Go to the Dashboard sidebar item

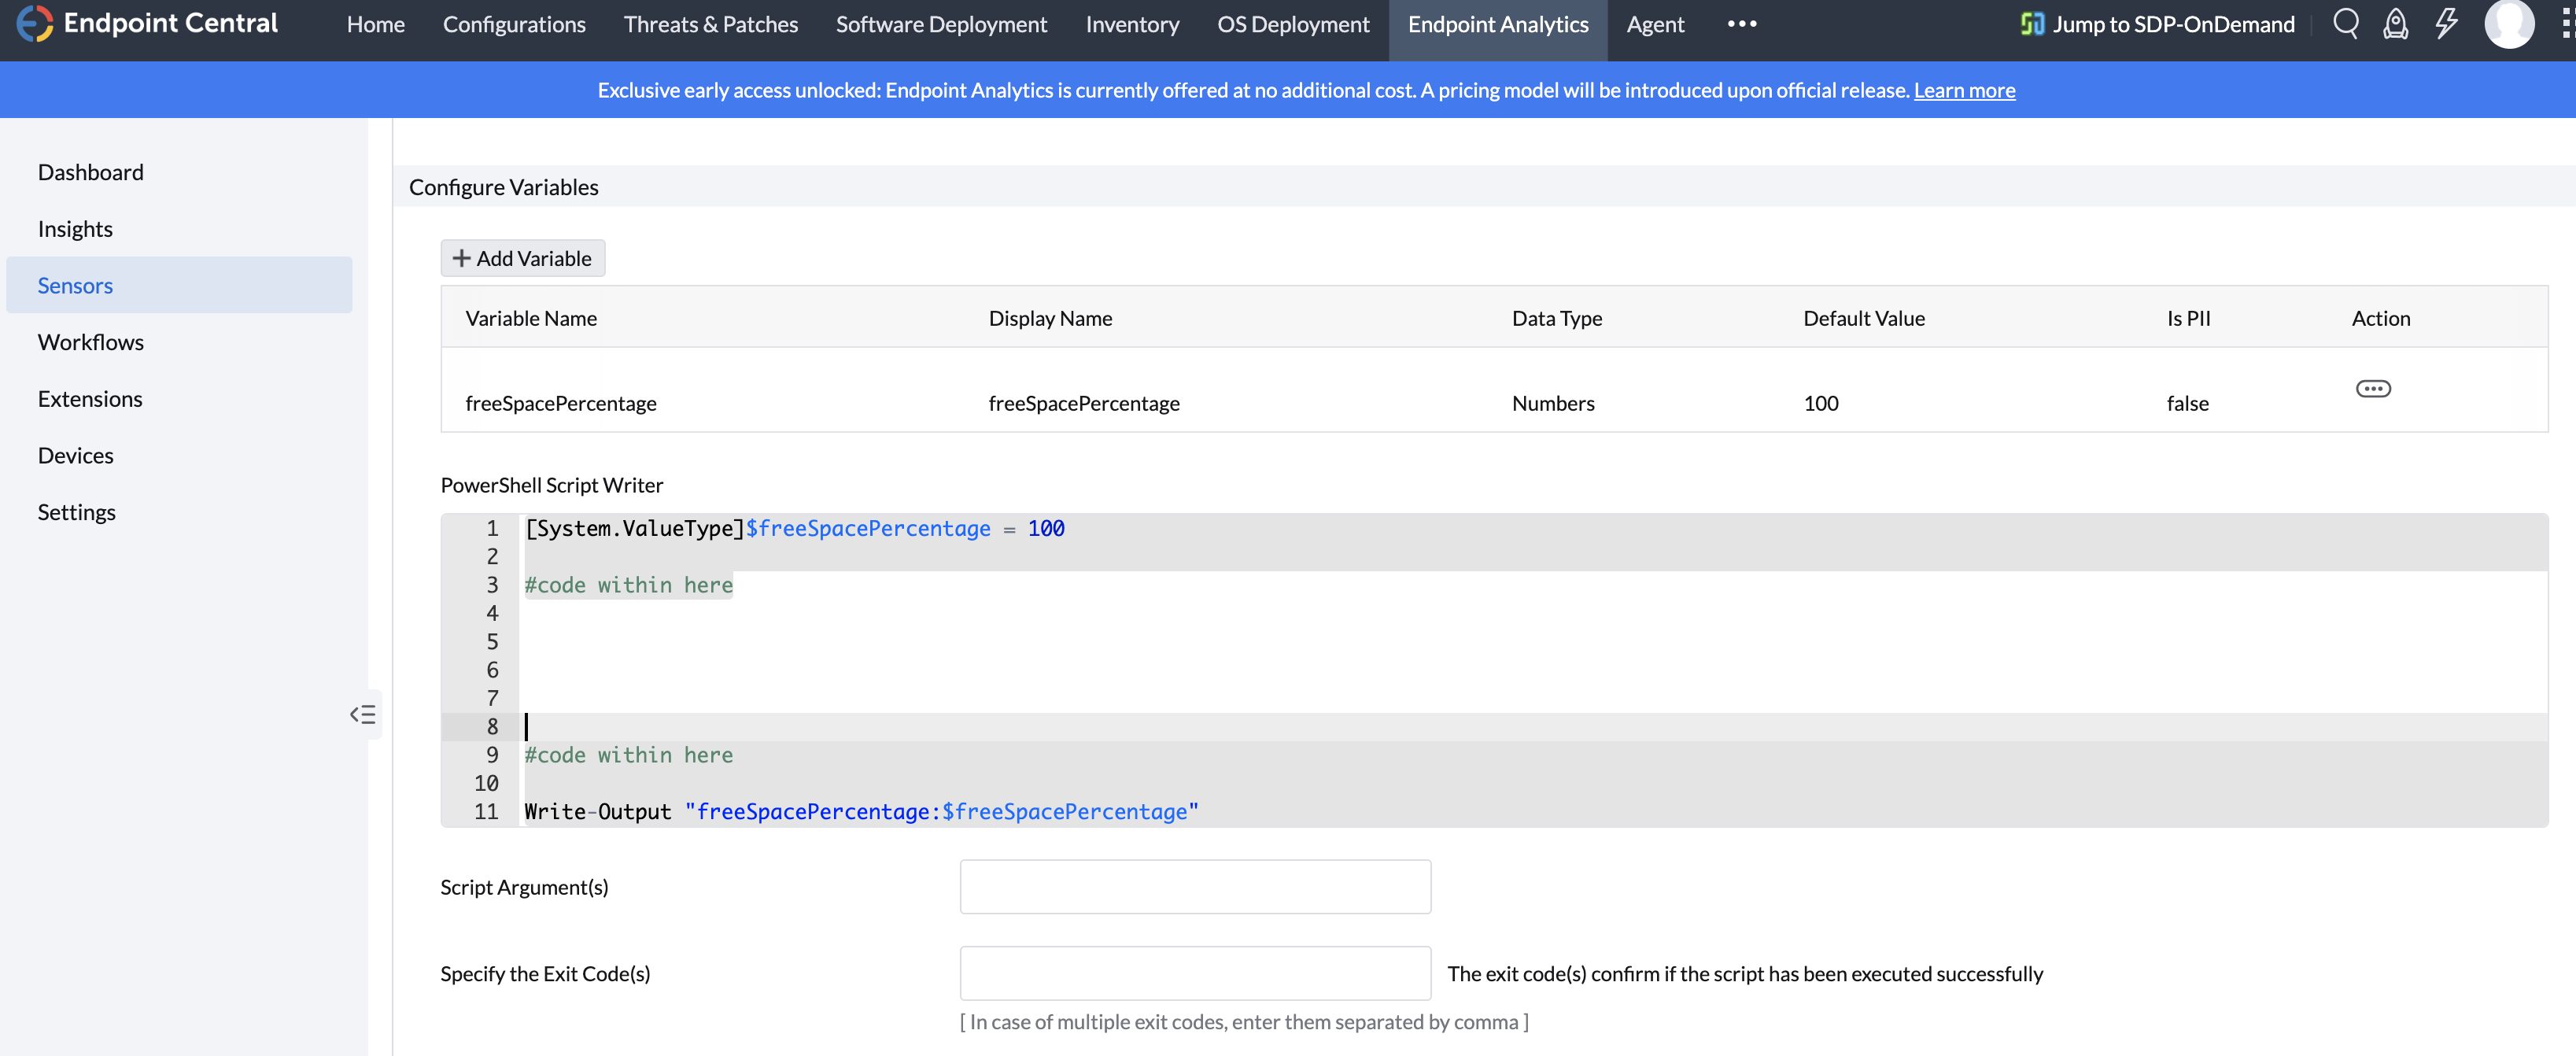pyautogui.click(x=91, y=172)
